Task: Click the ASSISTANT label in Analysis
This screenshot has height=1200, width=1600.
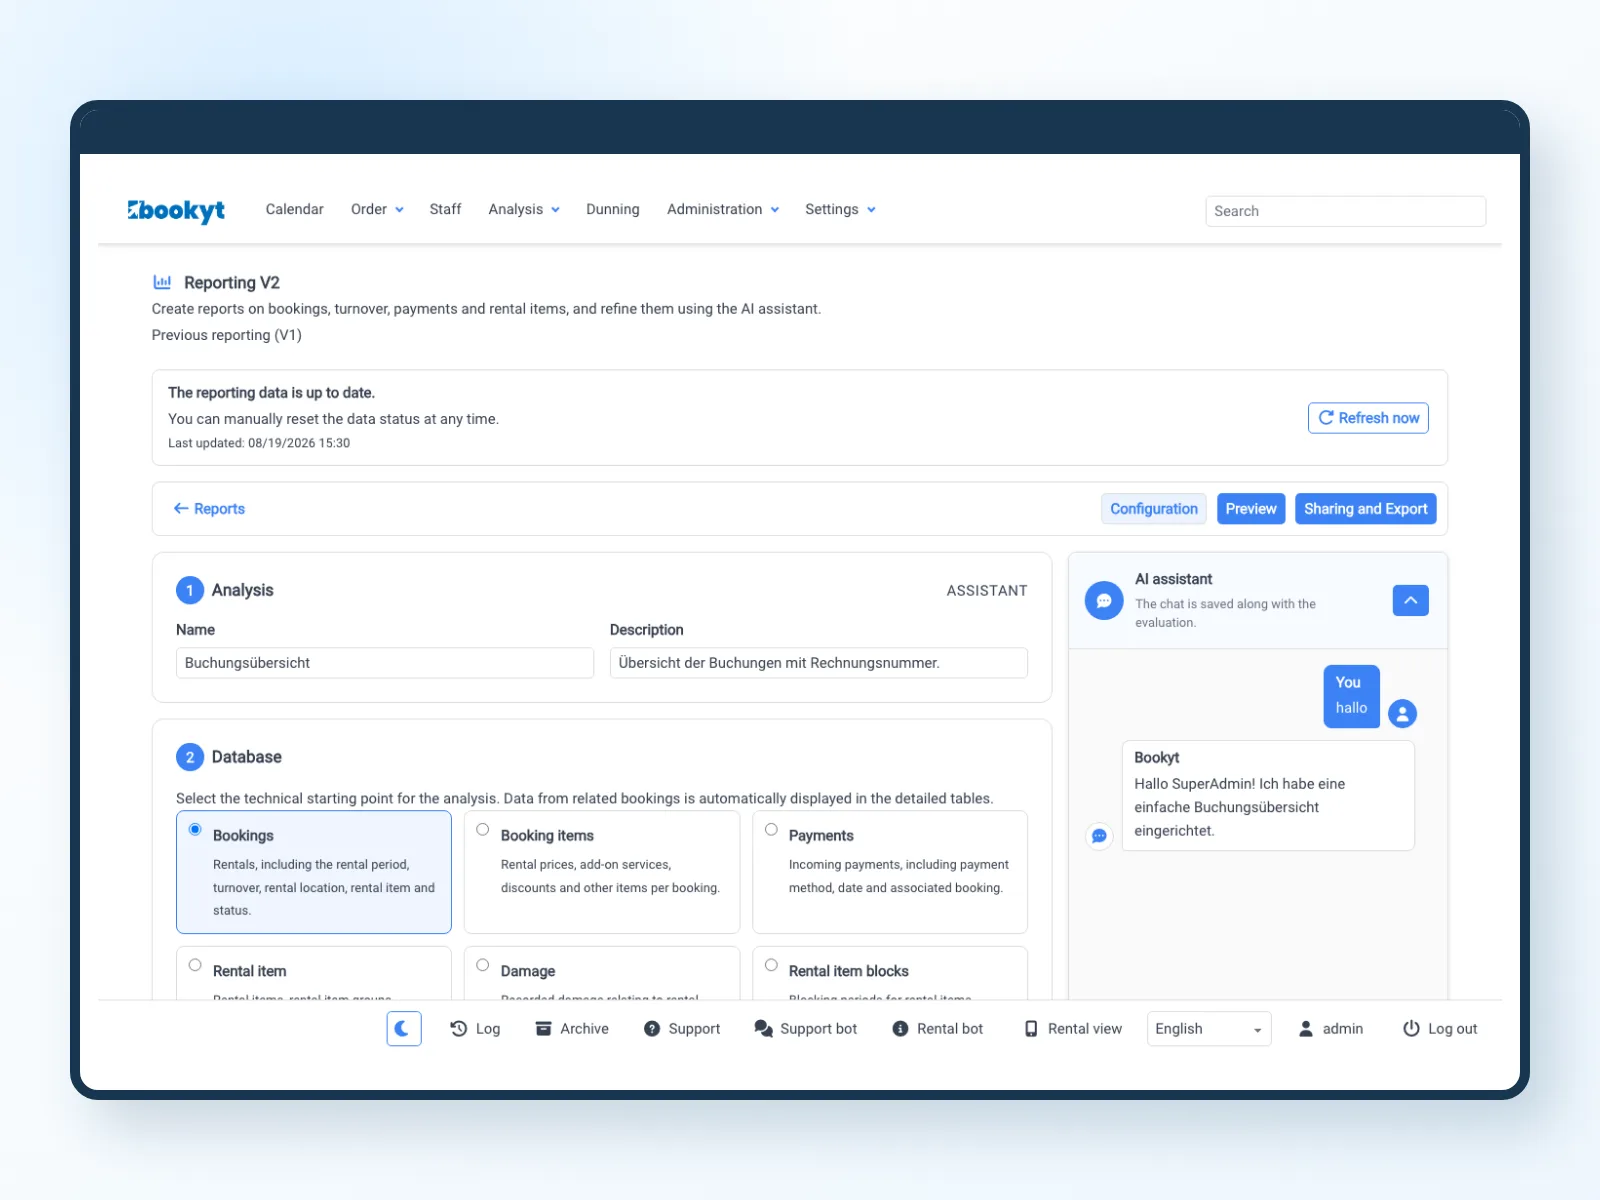Action: 987,591
